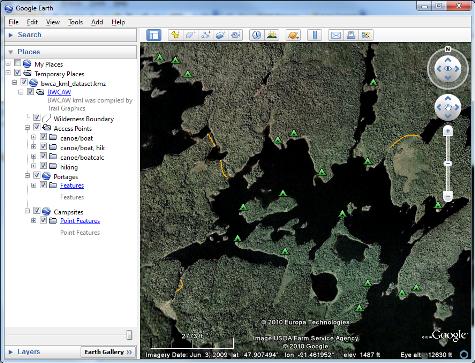The width and height of the screenshot is (475, 363).
Task: Click the Wilderness Boundary path icon
Action: [47, 119]
